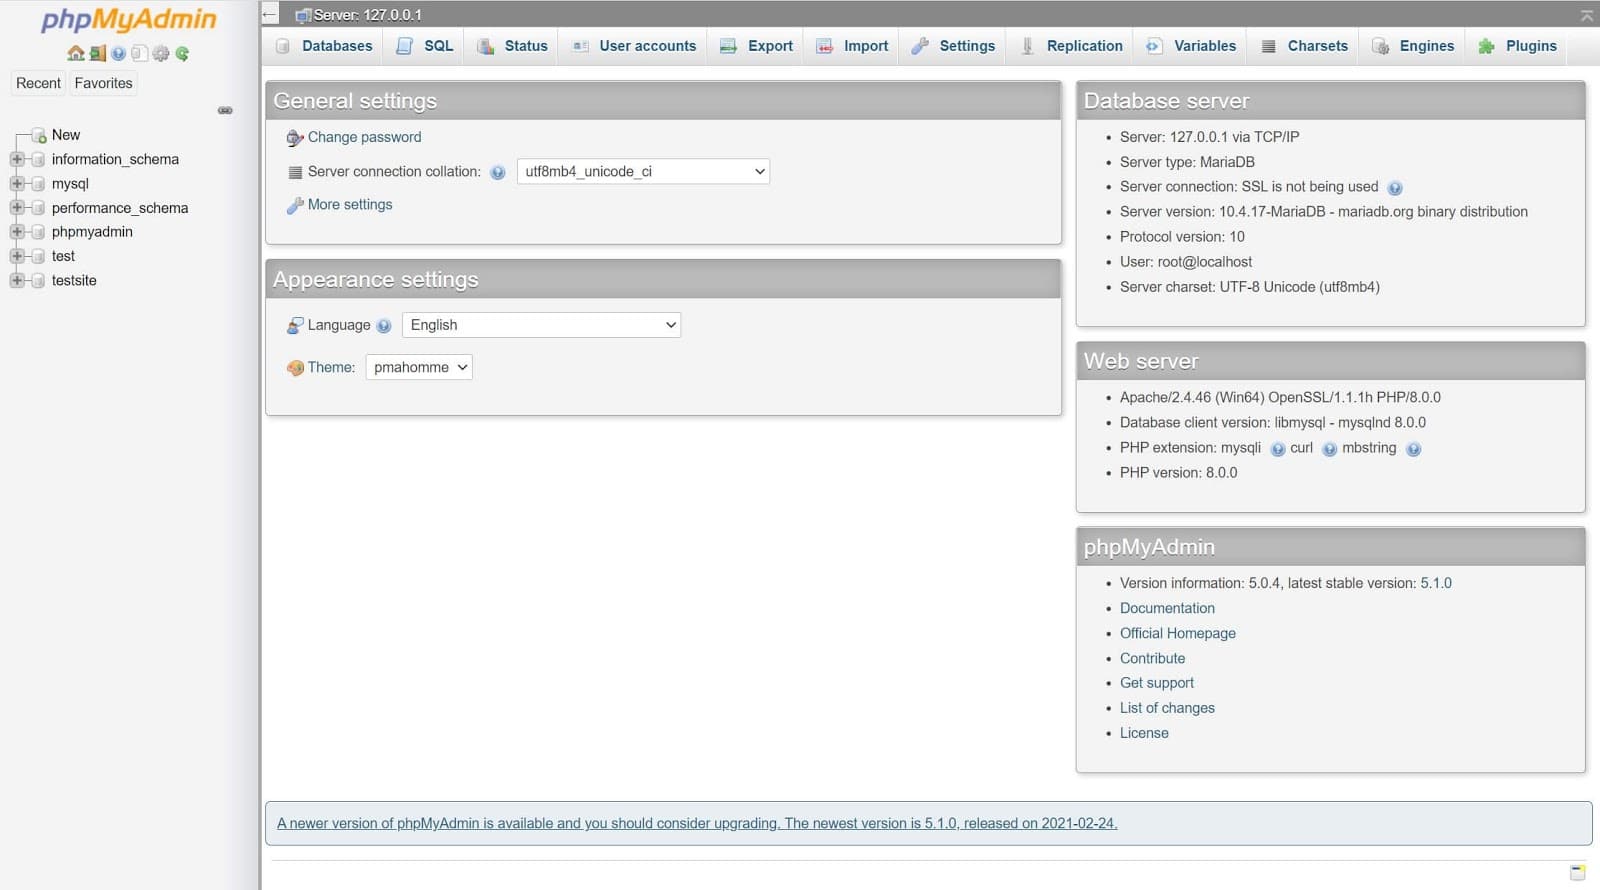This screenshot has height=890, width=1600.
Task: Click the log out door icon
Action: tap(97, 54)
